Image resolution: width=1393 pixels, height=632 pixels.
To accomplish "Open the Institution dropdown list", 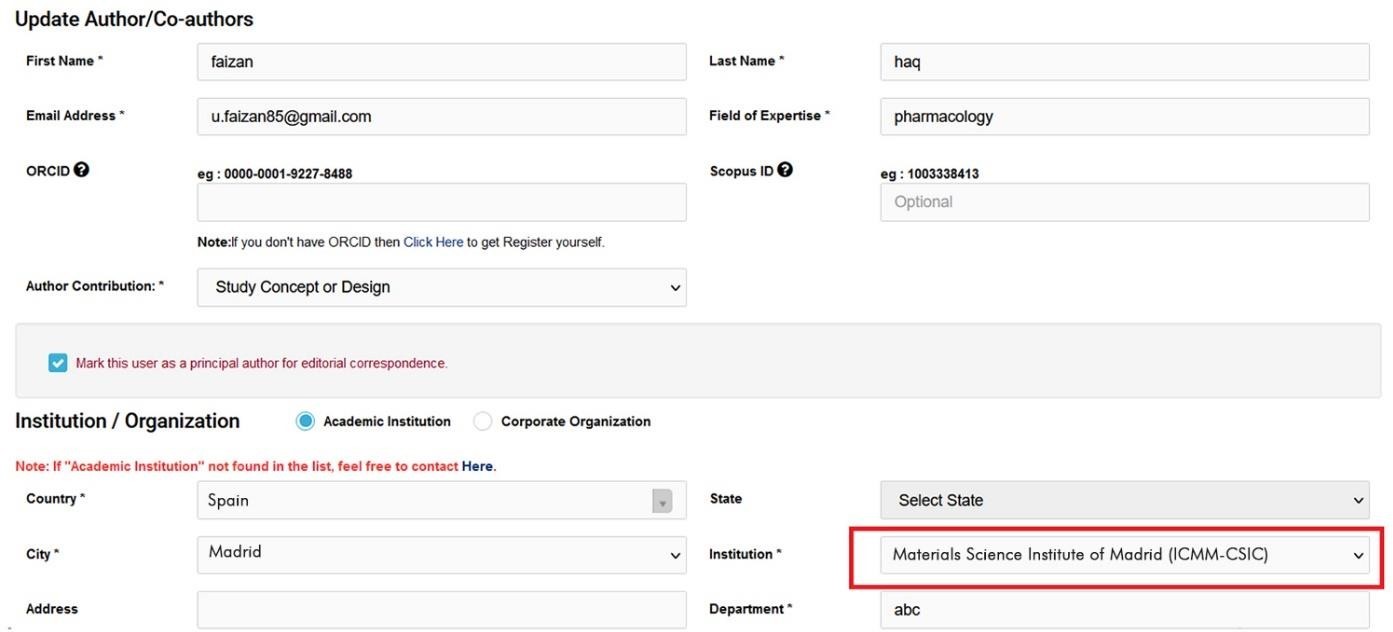I will point(1124,554).
